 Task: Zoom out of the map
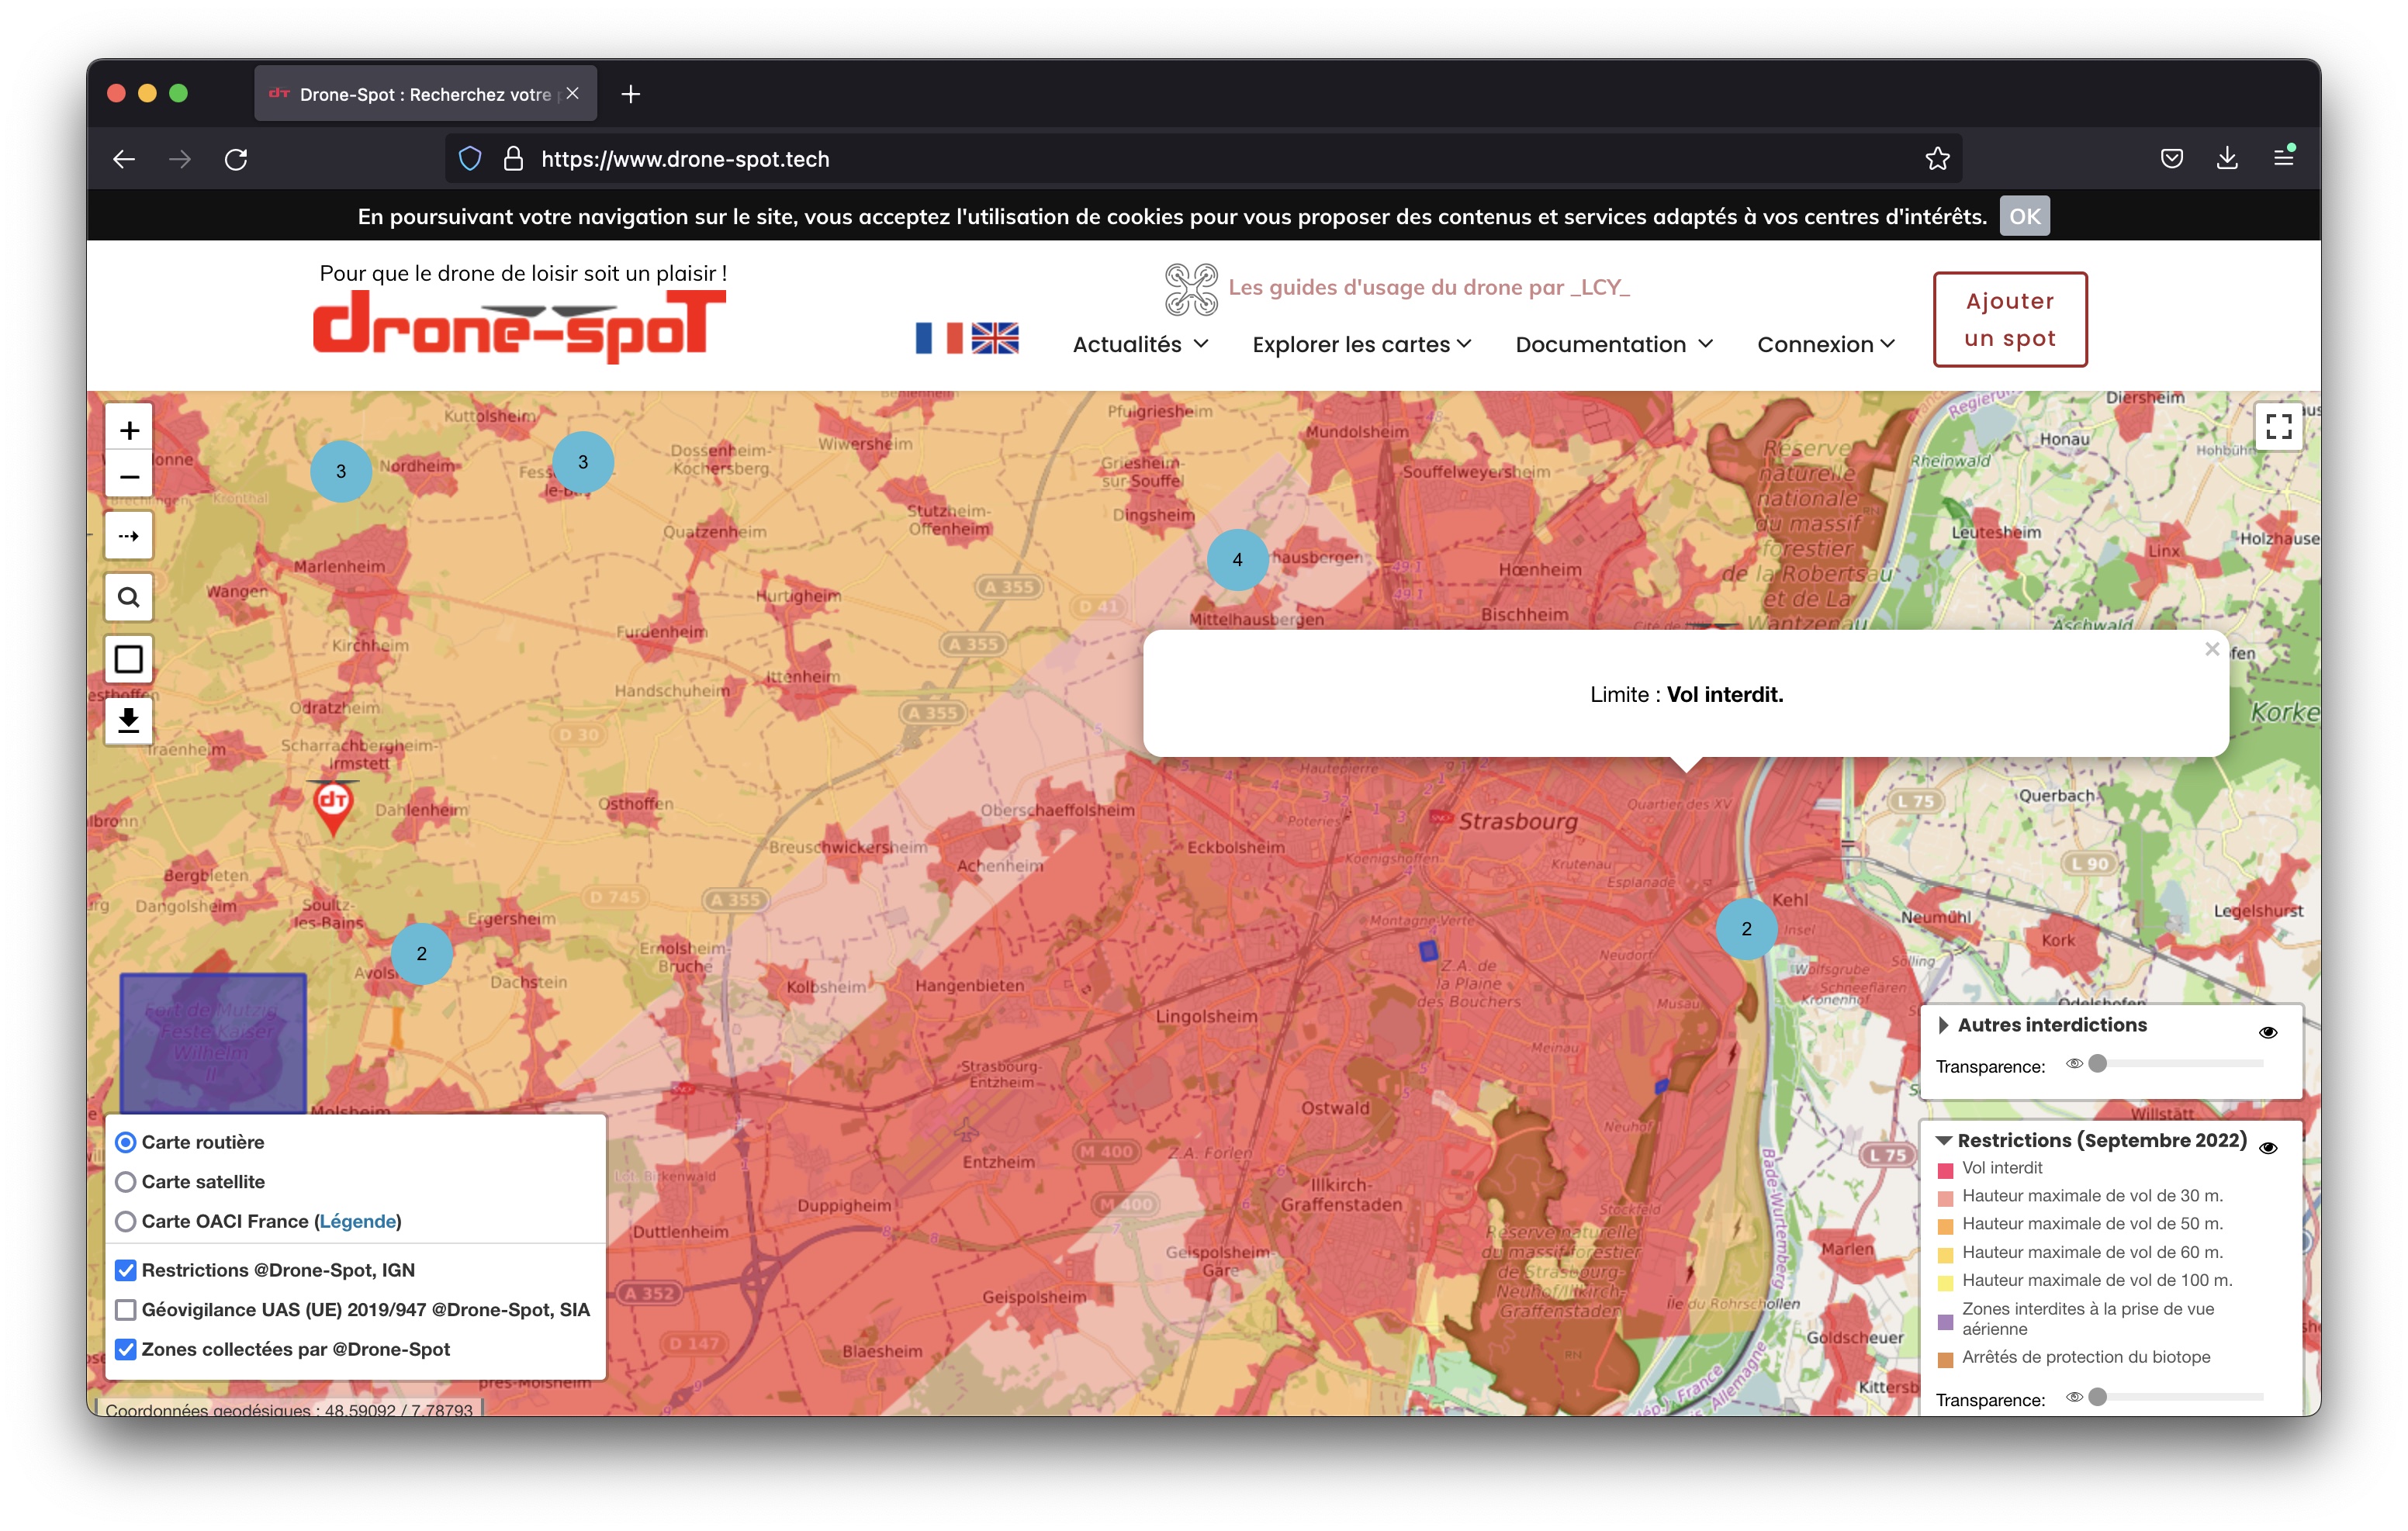coord(129,476)
